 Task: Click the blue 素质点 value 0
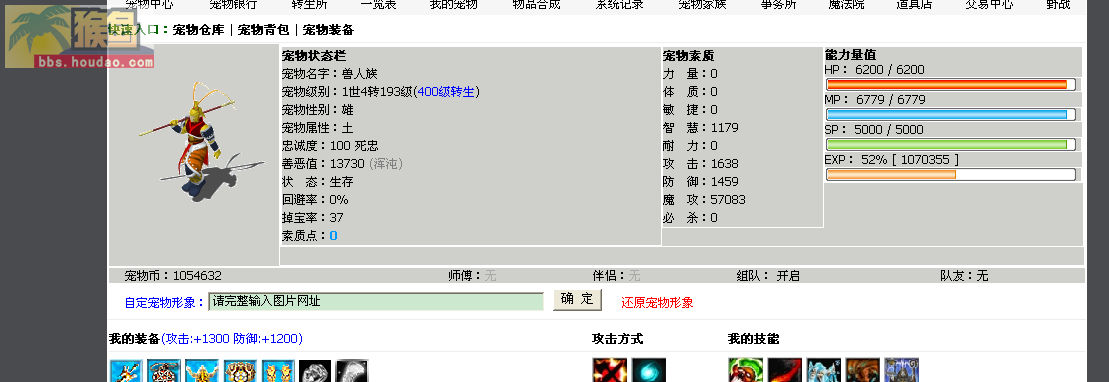[333, 236]
